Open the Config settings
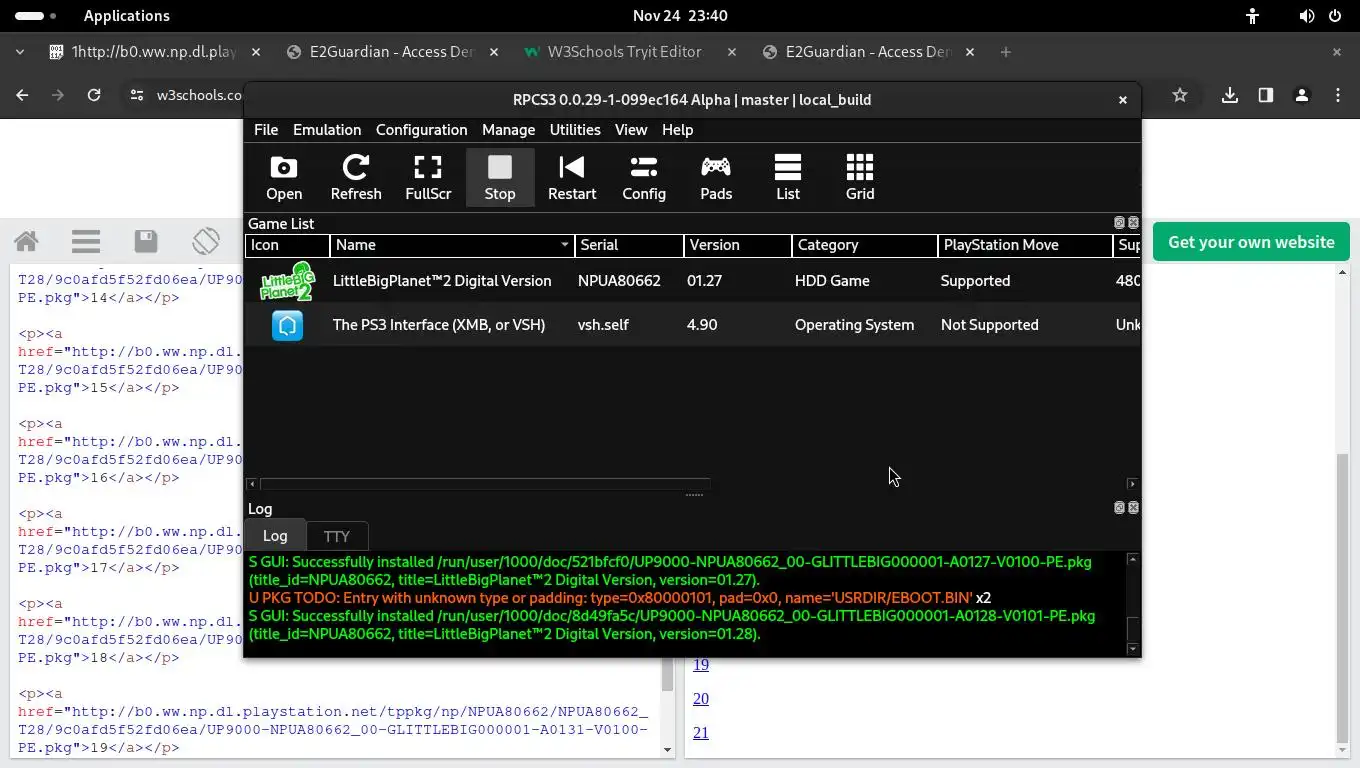Screen dimensions: 1360x768 (x=644, y=178)
